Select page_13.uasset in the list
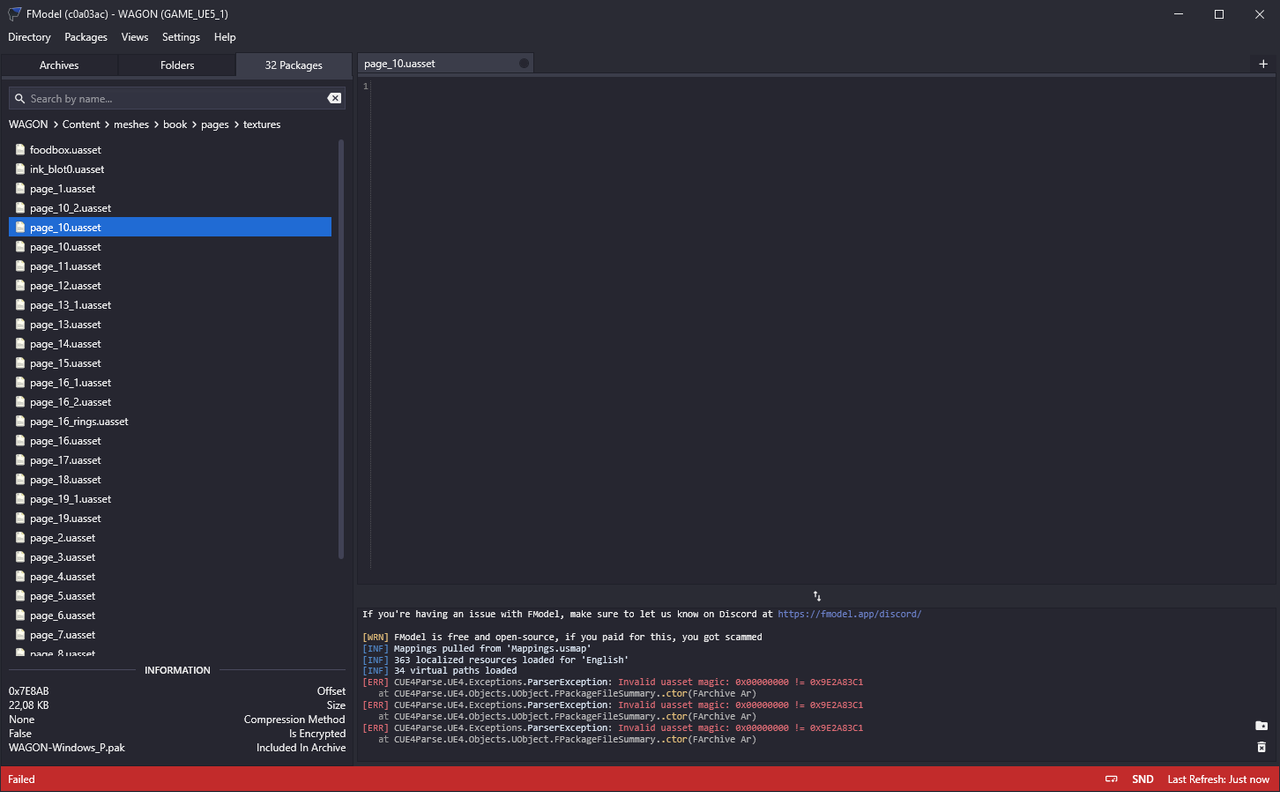This screenshot has height=792, width=1280. tap(170, 325)
